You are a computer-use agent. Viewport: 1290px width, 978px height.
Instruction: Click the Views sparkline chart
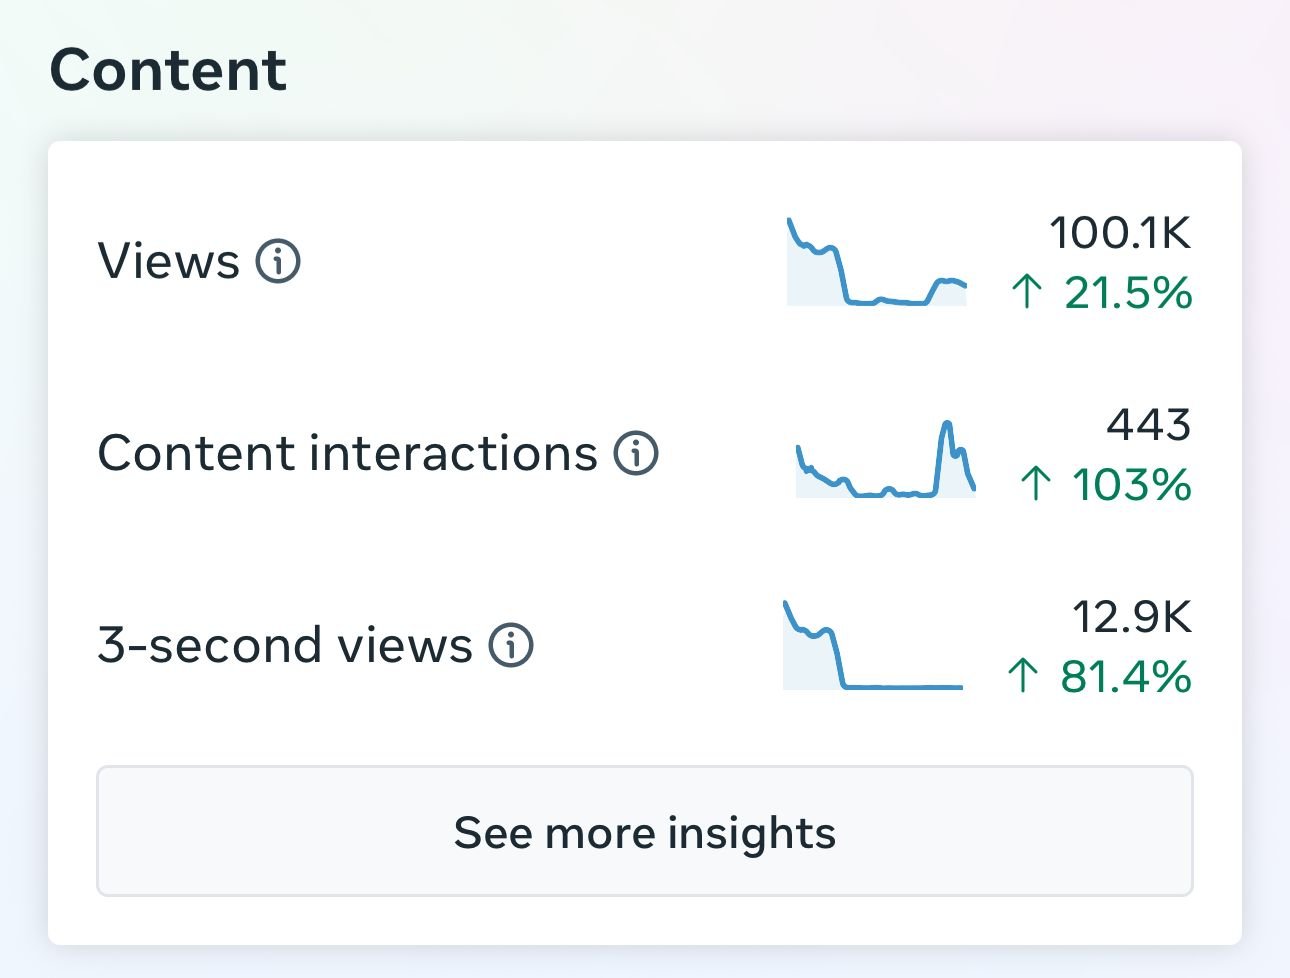(877, 262)
